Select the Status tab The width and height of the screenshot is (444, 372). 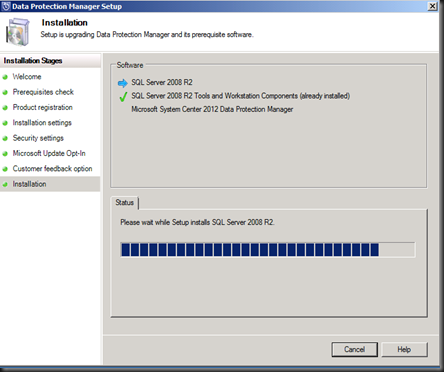tap(125, 202)
